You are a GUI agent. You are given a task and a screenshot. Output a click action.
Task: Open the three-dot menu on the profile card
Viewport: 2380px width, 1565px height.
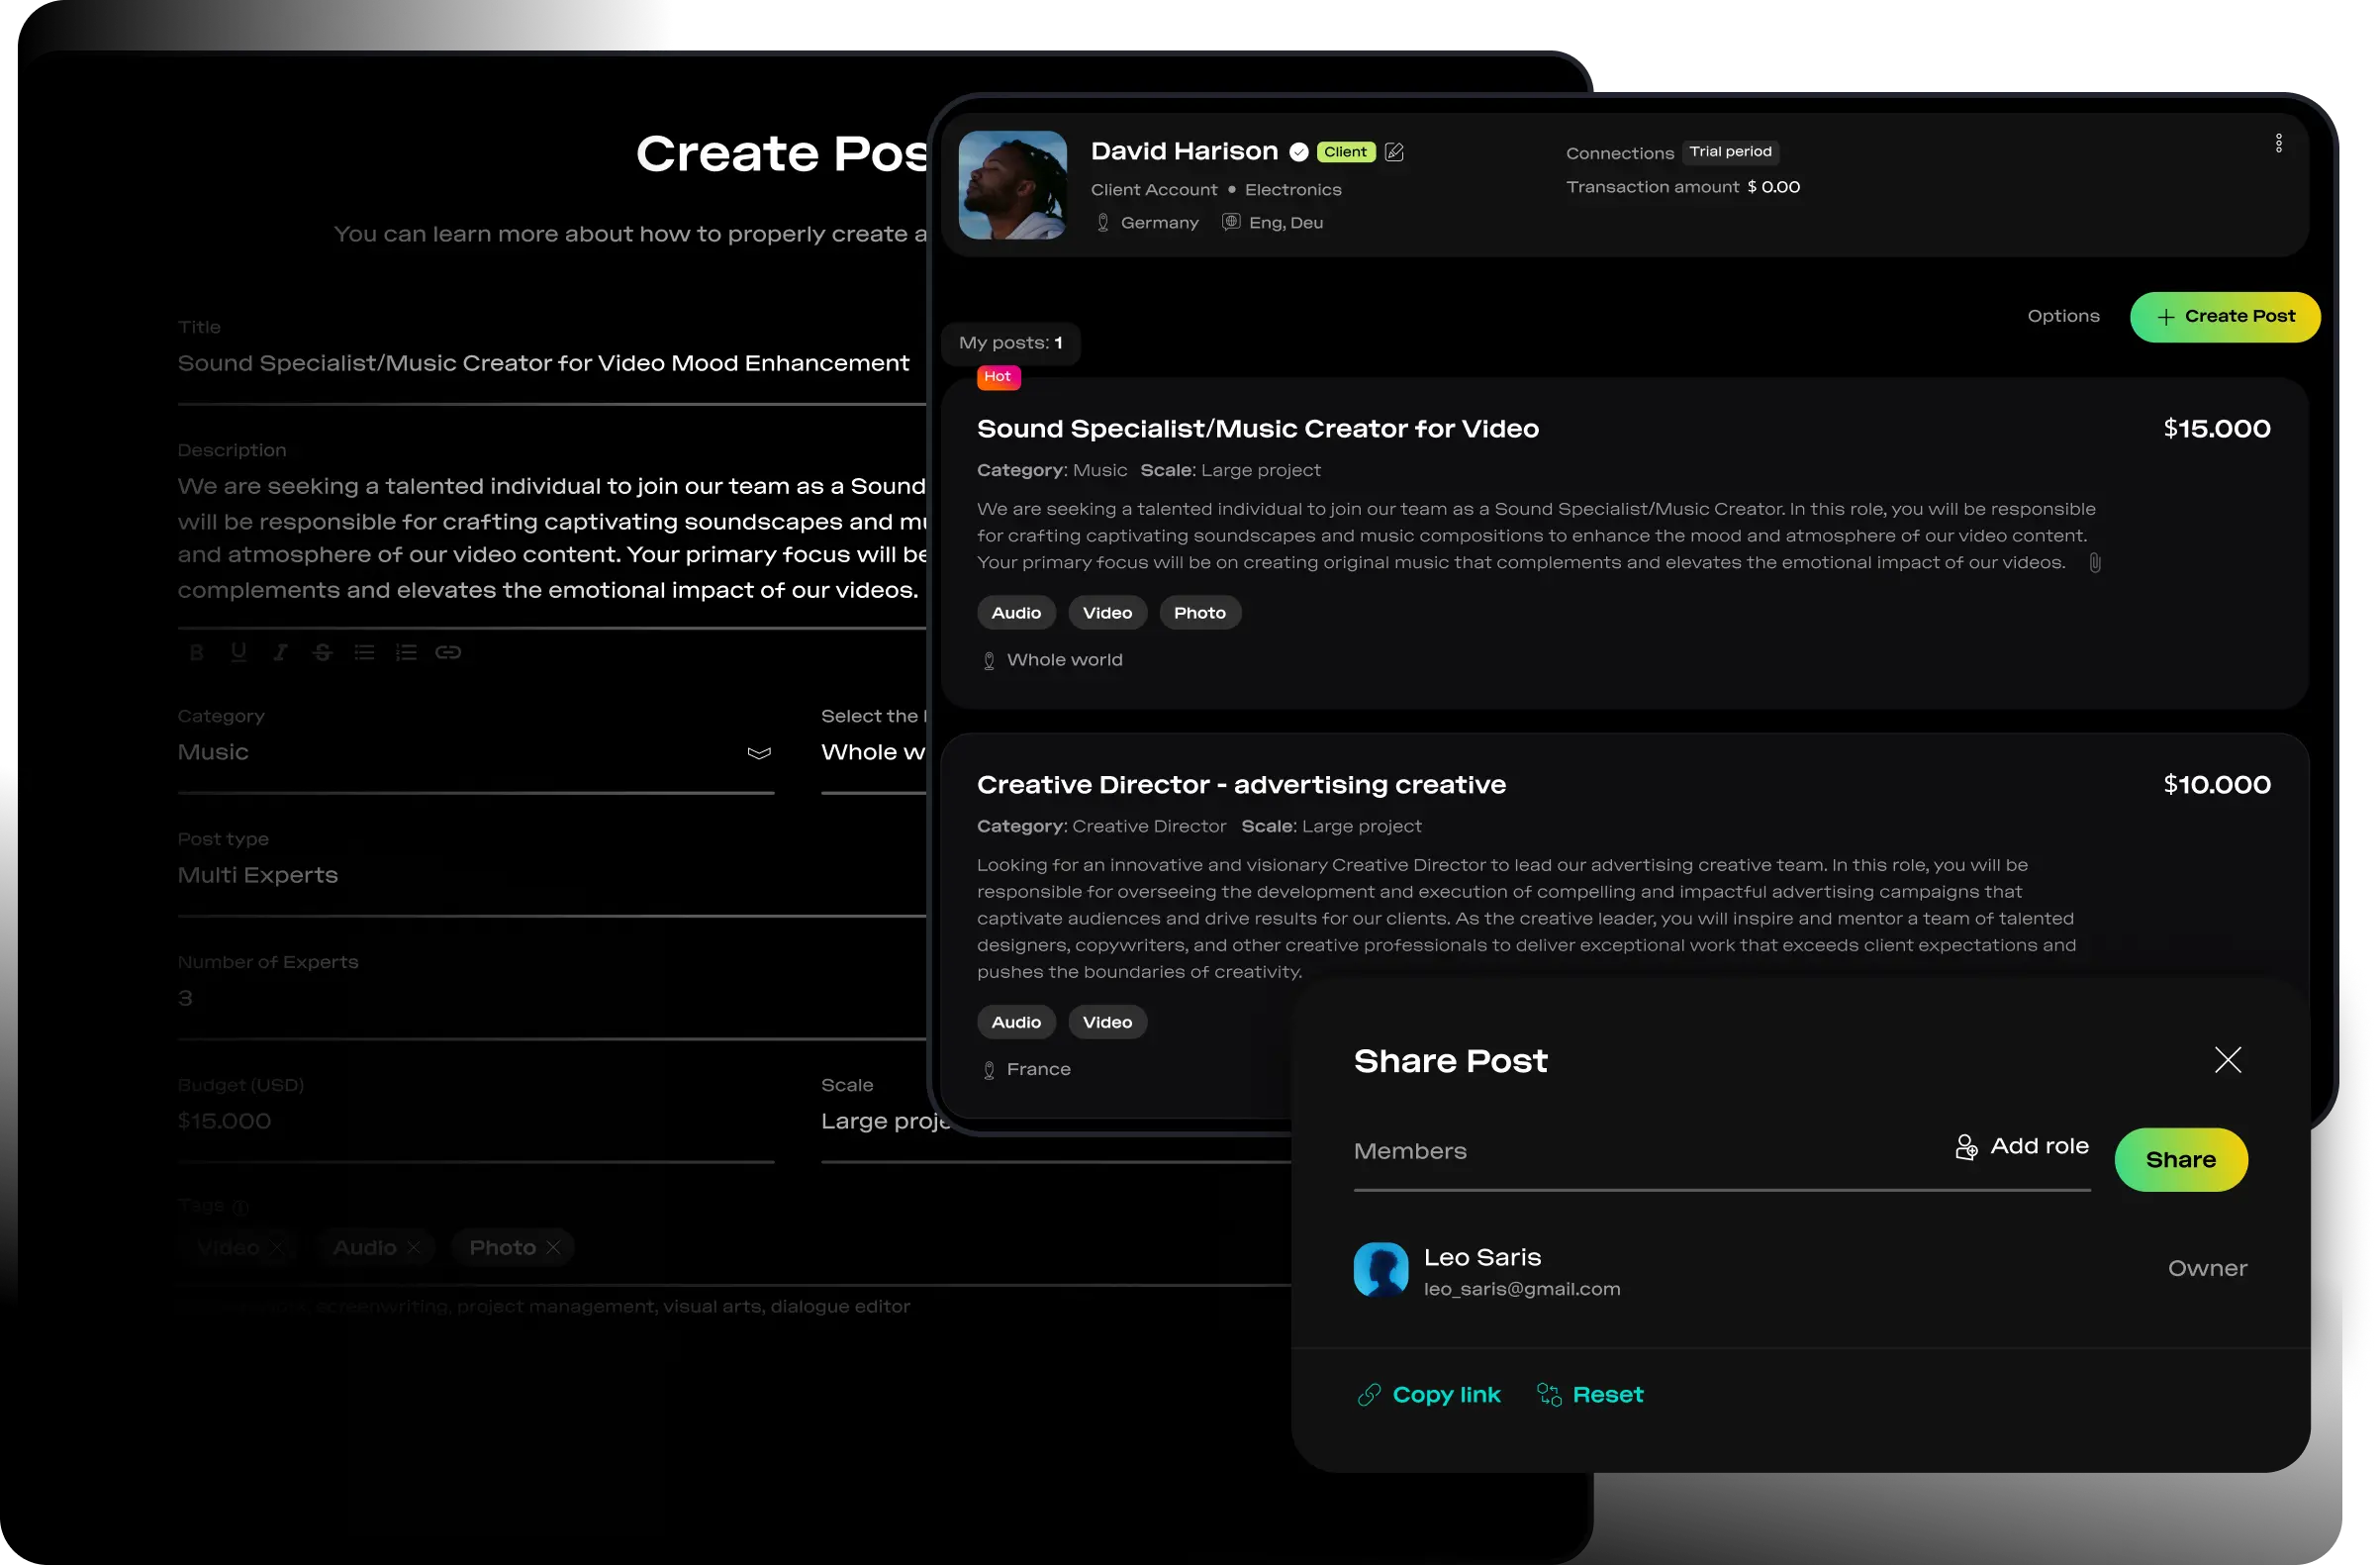pyautogui.click(x=2278, y=143)
